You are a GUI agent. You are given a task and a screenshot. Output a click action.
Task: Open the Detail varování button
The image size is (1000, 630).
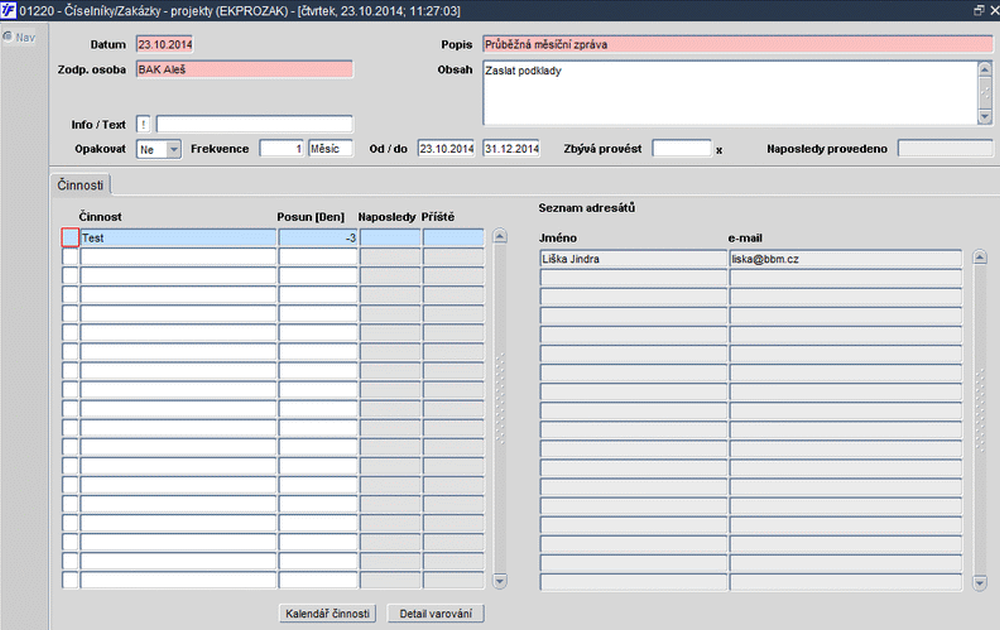pyautogui.click(x=436, y=613)
